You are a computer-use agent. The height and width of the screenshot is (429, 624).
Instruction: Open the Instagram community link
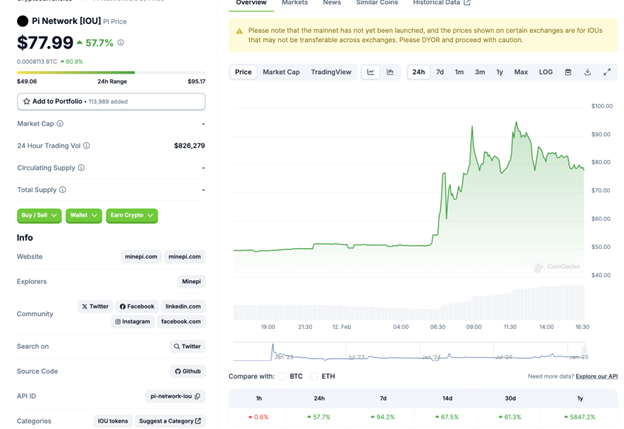click(133, 322)
